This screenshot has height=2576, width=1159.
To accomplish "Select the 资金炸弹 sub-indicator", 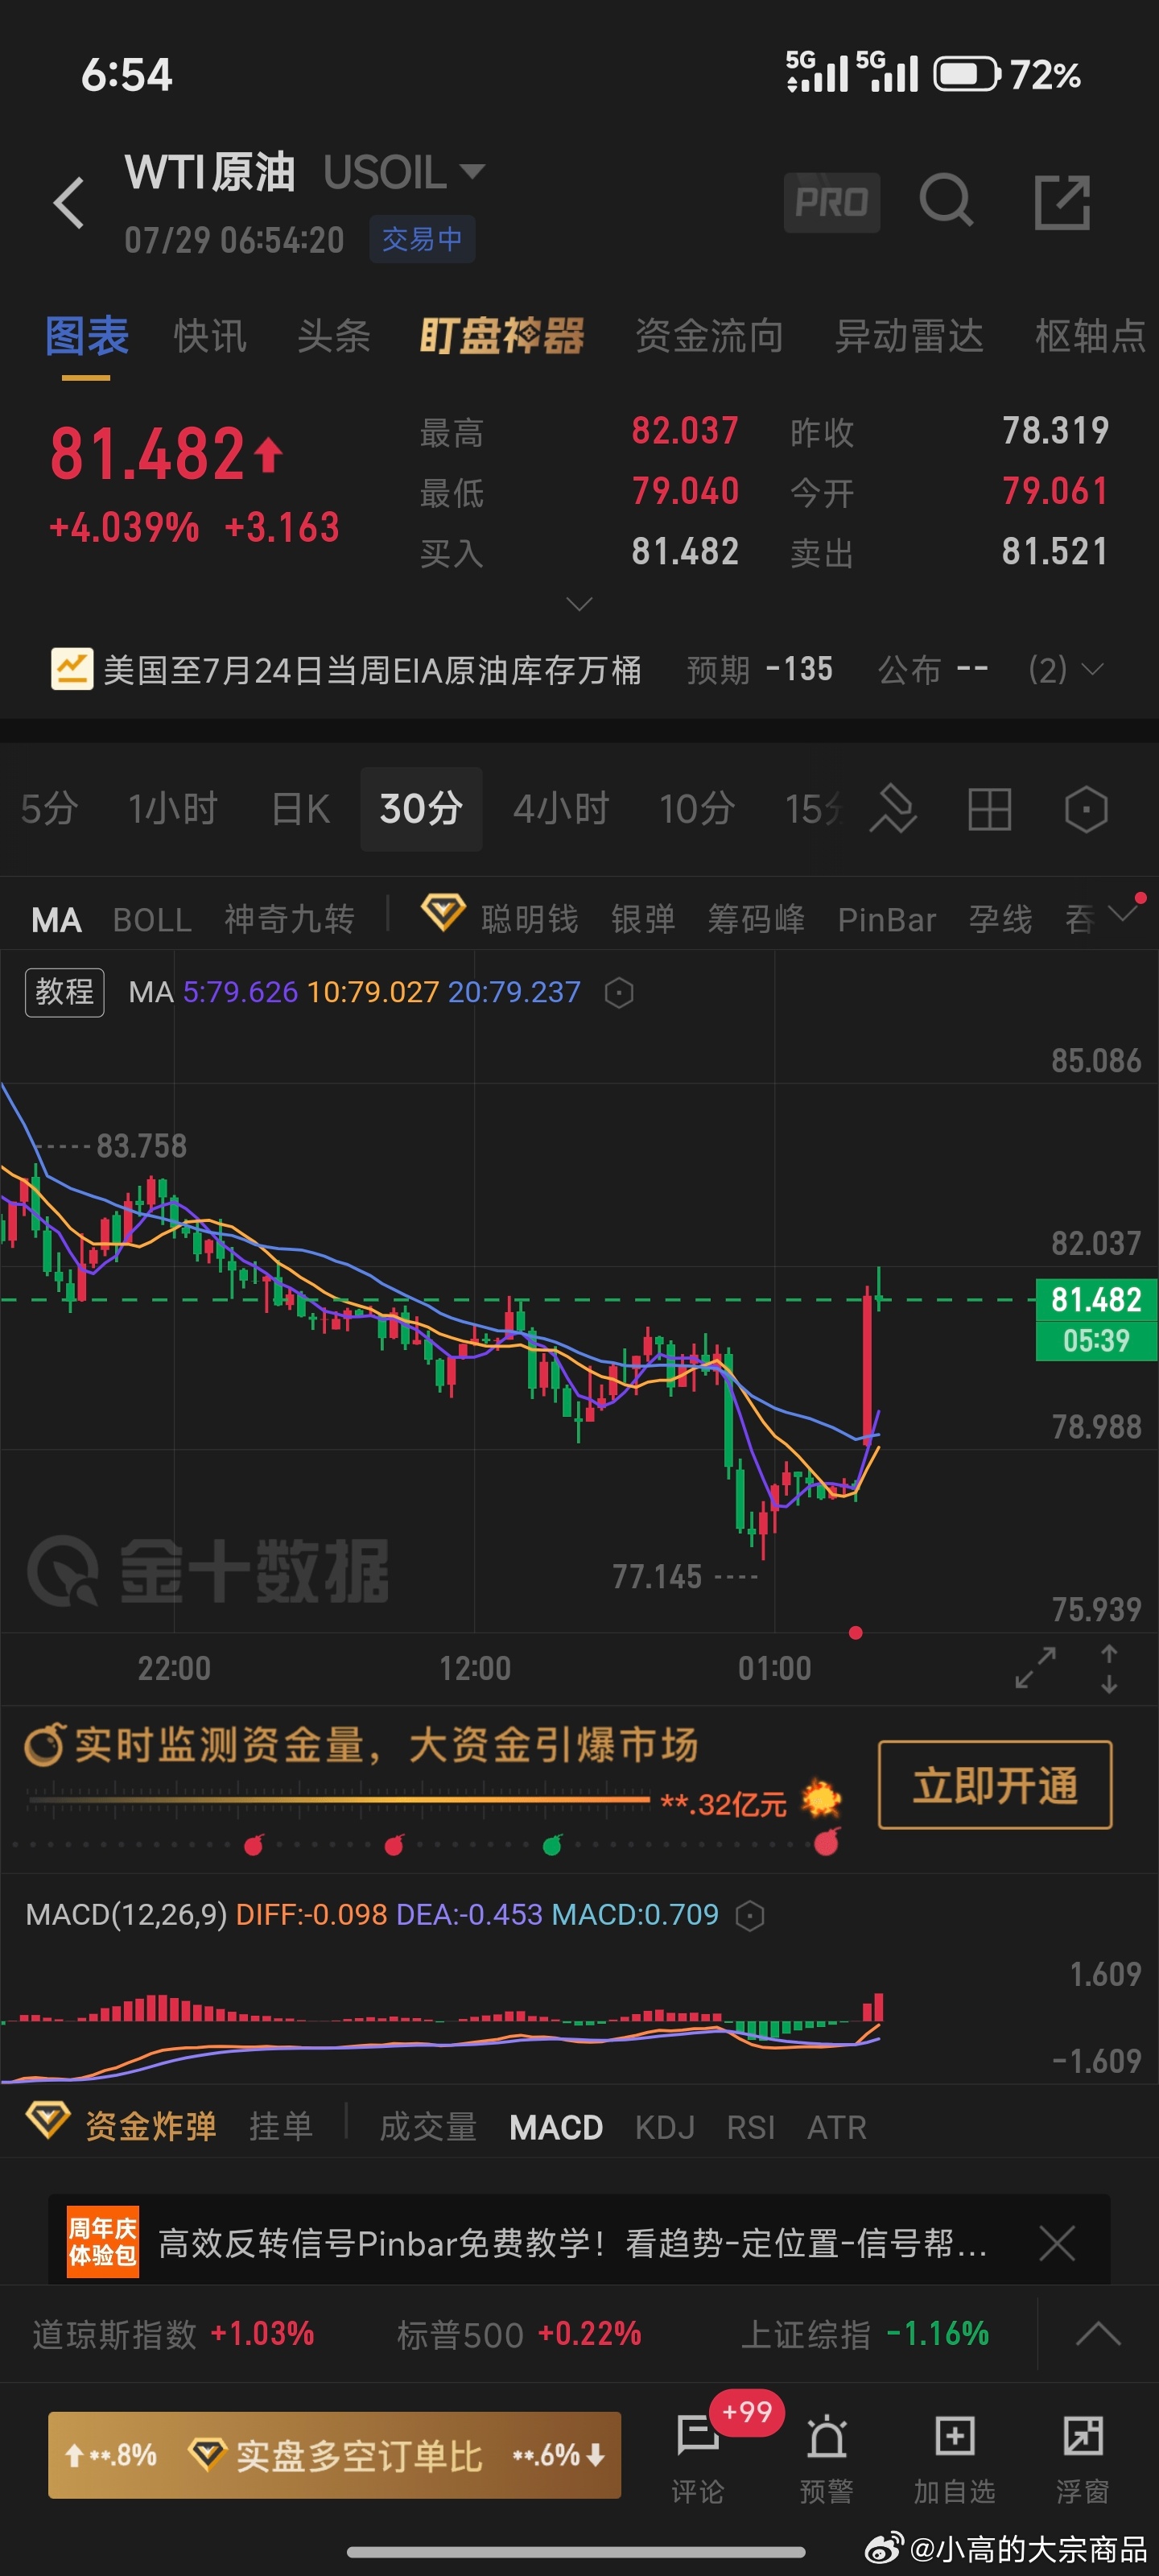I will pos(151,2126).
